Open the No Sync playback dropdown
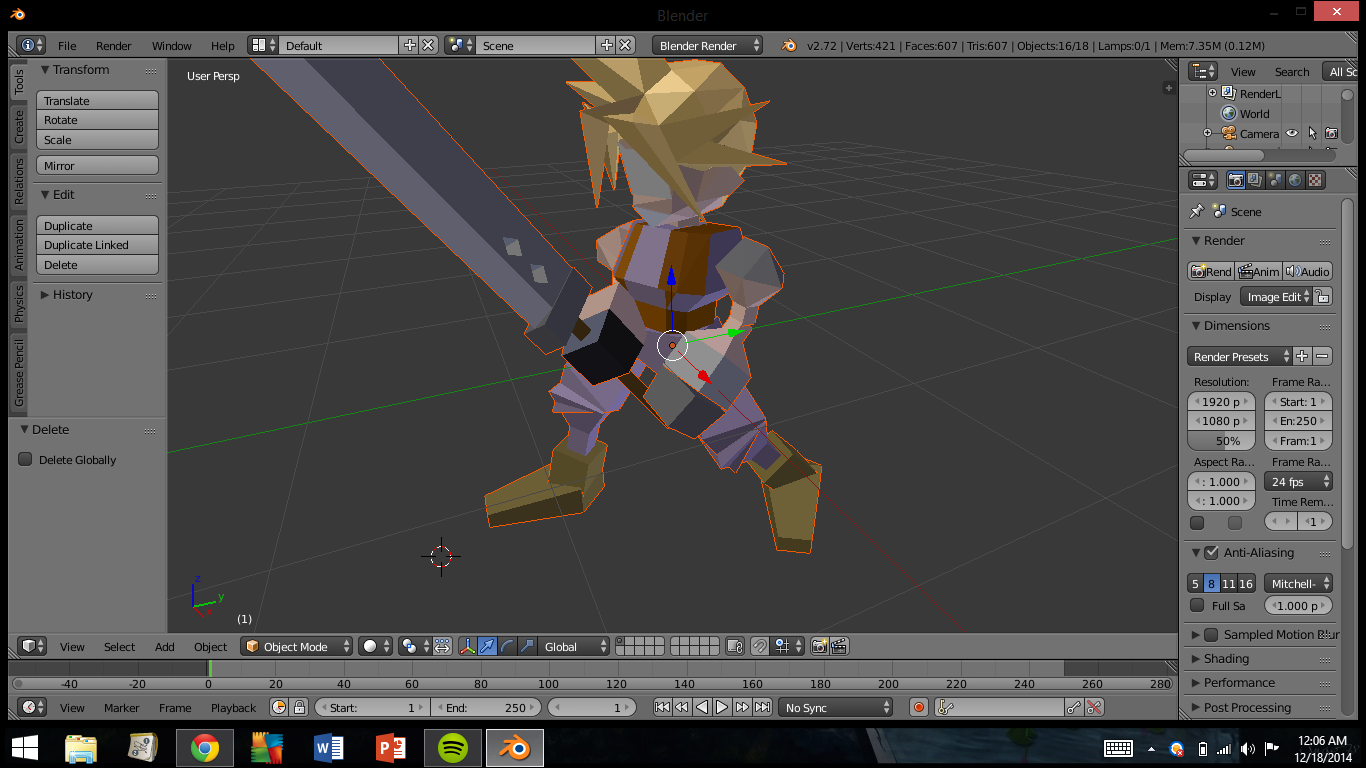 [835, 707]
